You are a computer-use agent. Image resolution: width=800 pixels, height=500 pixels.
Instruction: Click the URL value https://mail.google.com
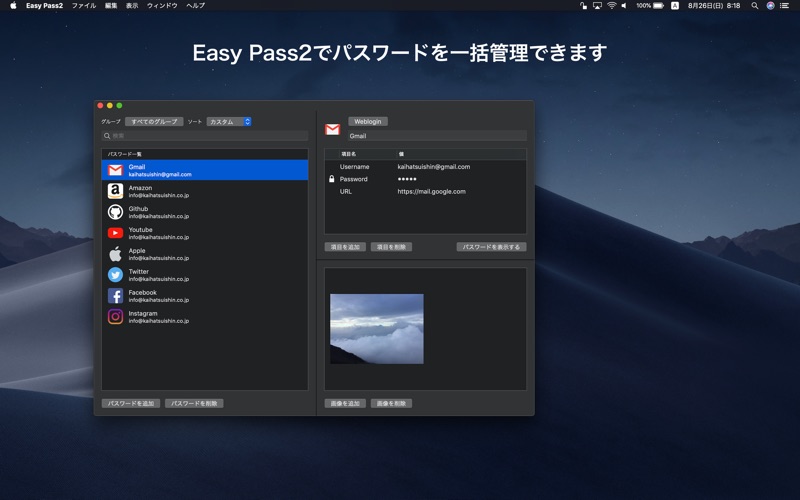[x=432, y=191]
